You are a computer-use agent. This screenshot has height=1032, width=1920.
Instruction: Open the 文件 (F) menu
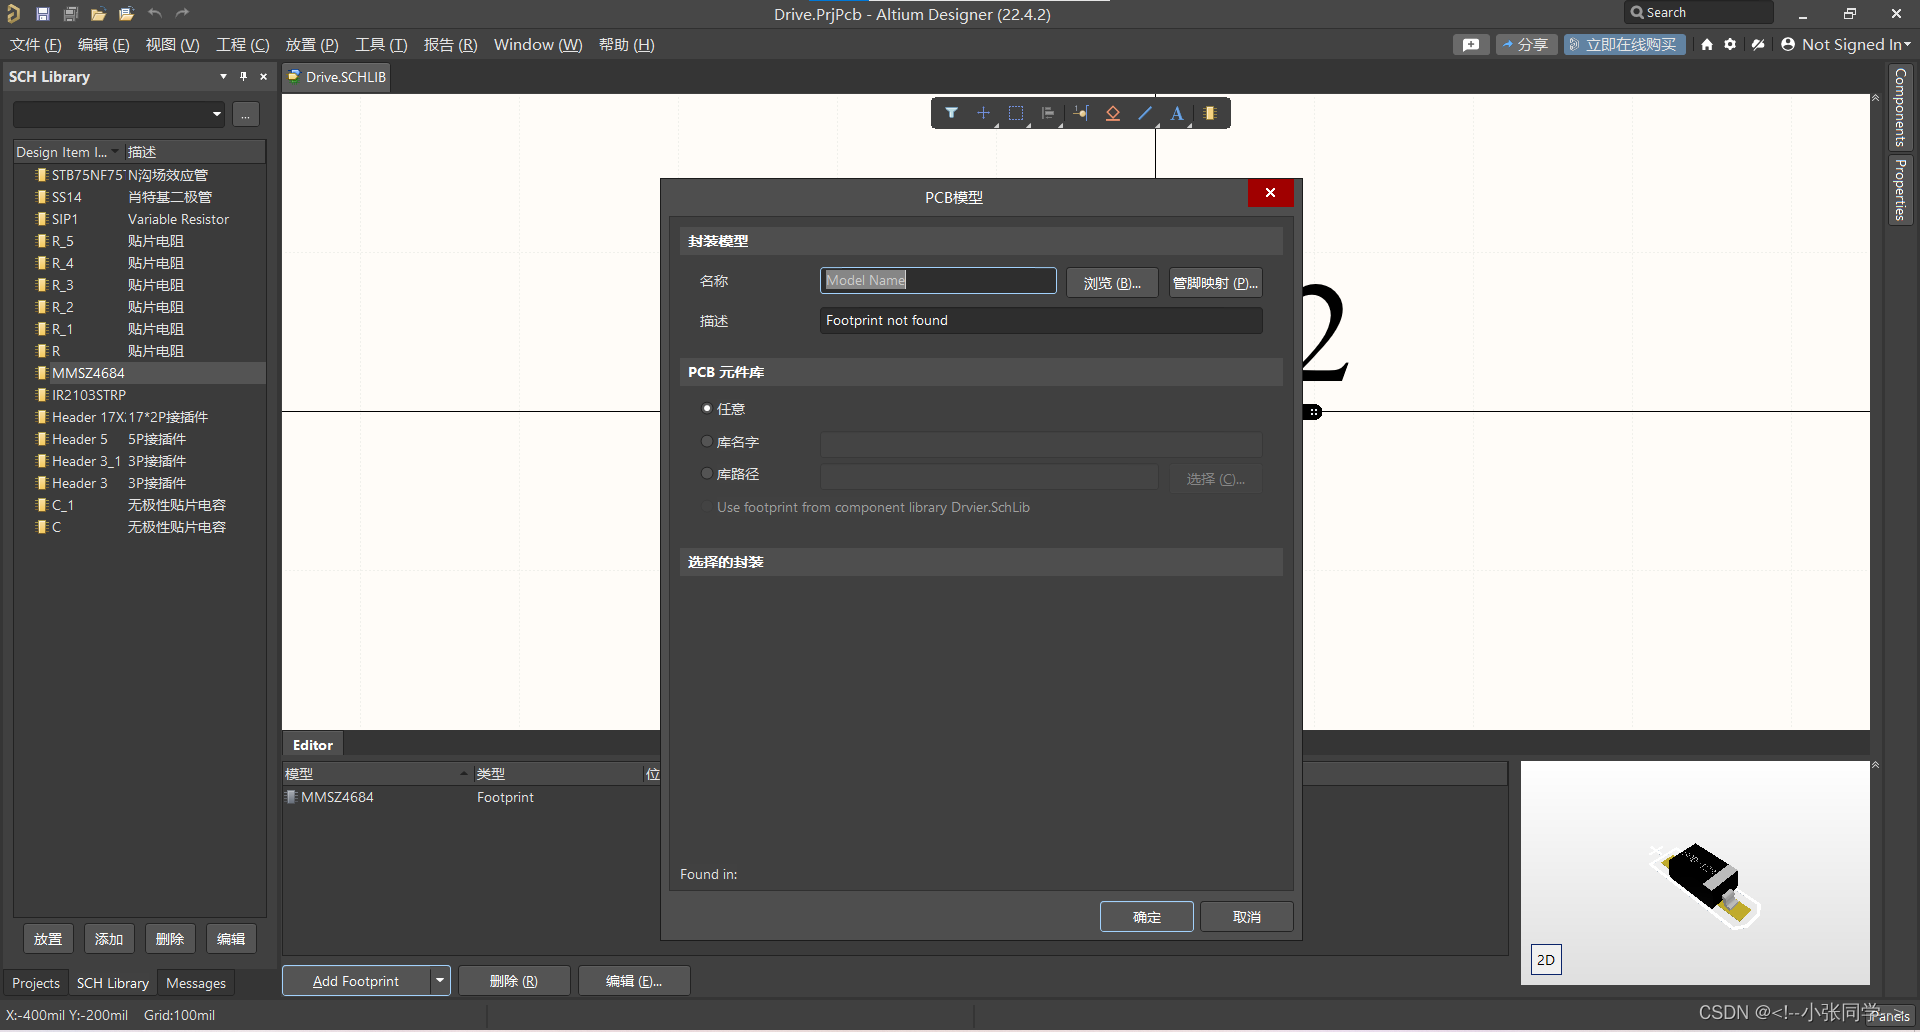point(36,45)
